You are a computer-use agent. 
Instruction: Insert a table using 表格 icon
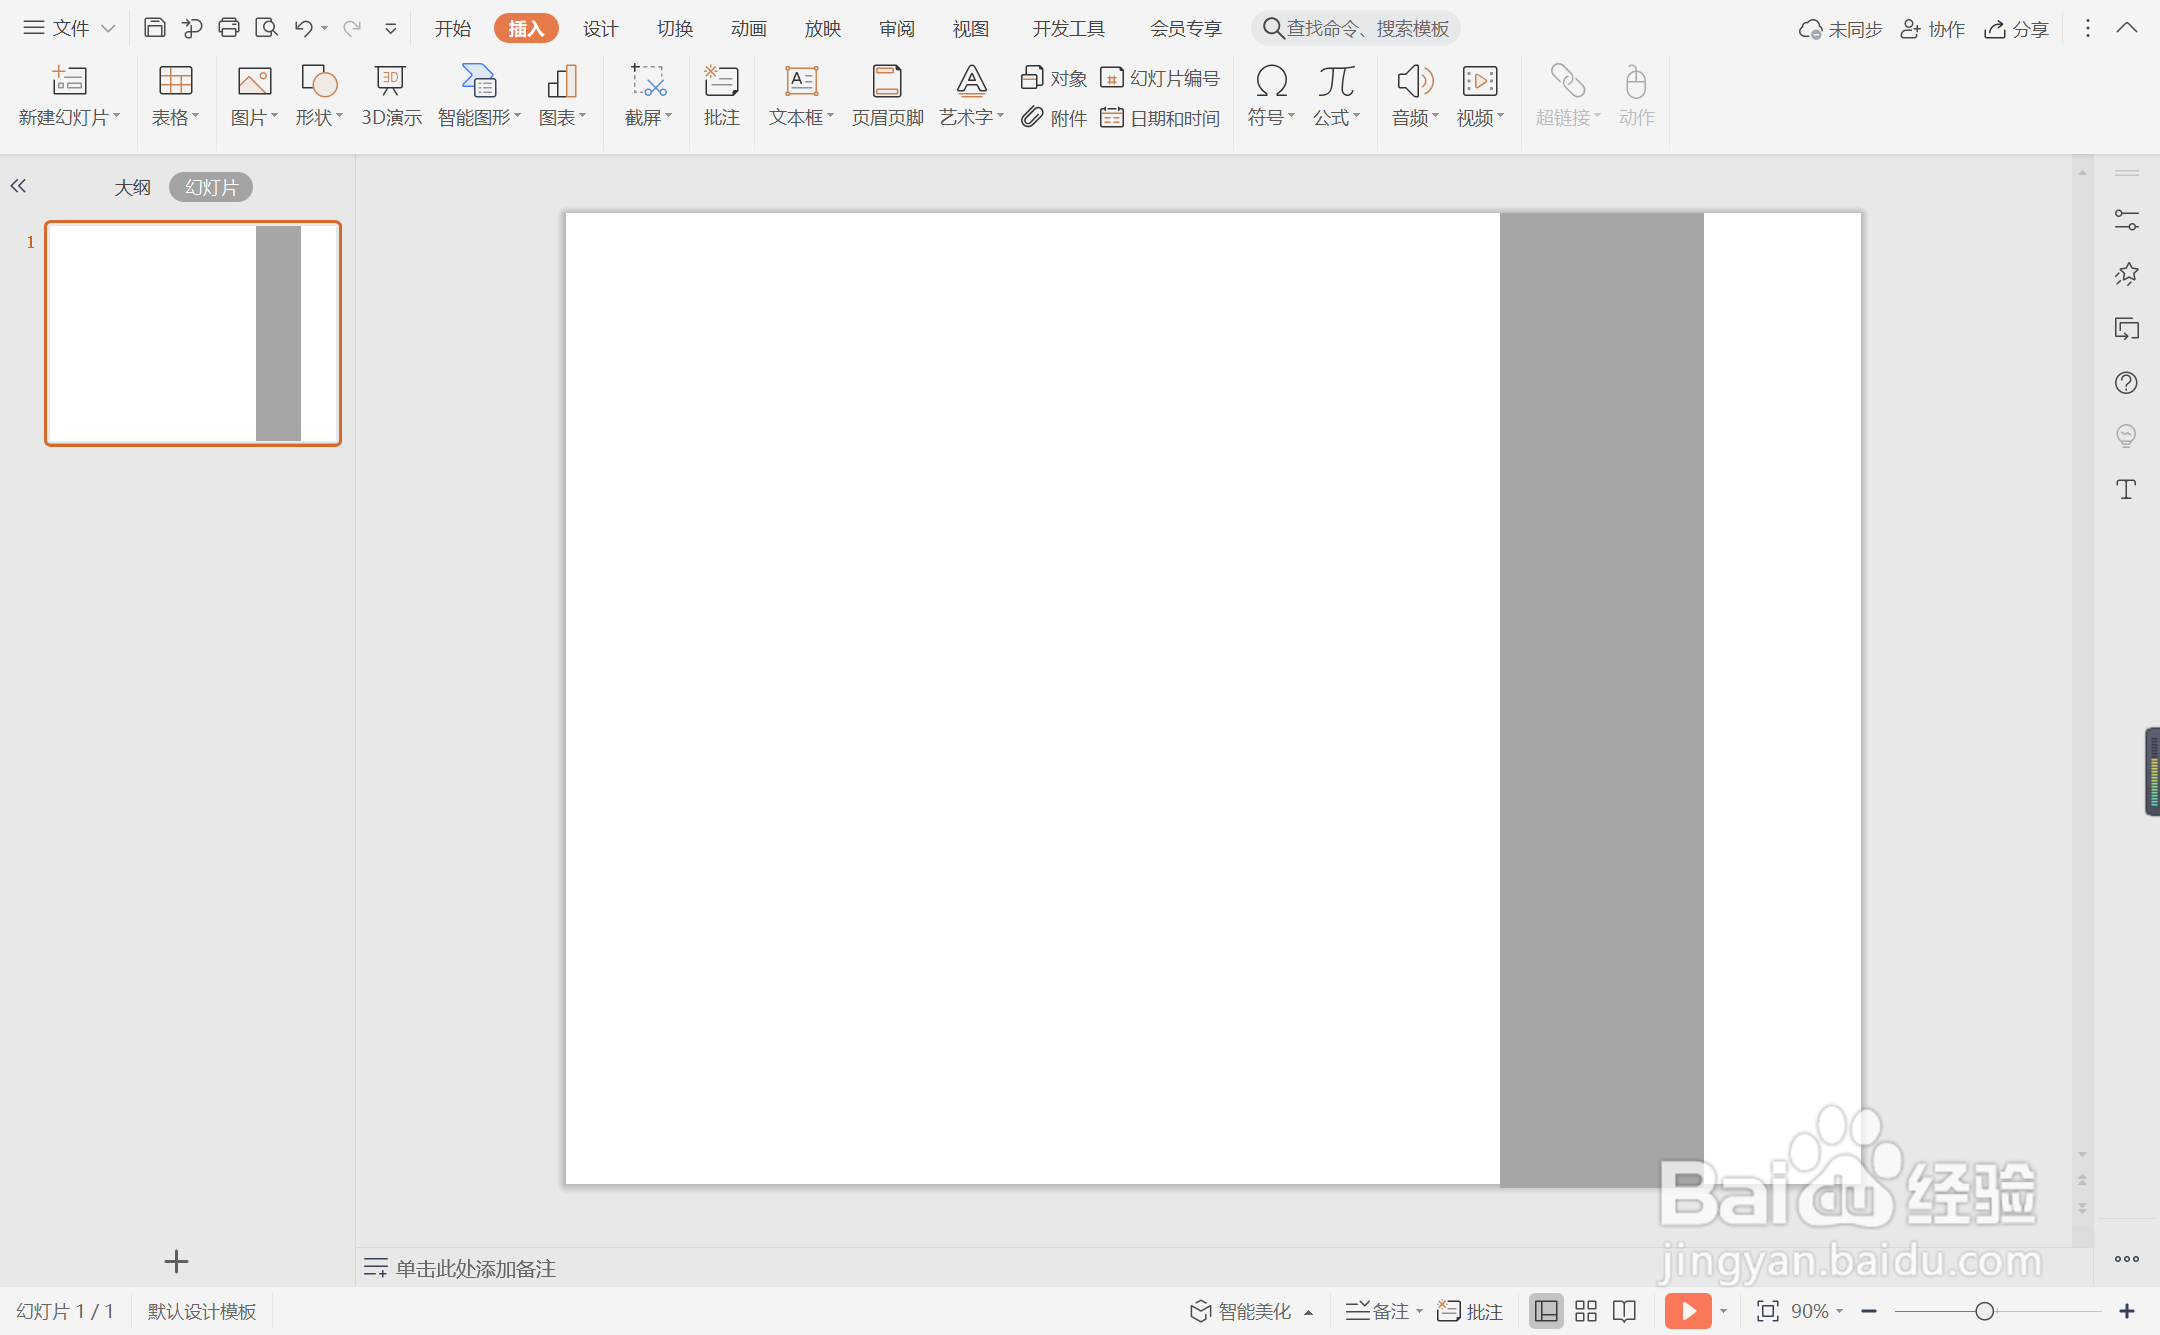point(175,81)
